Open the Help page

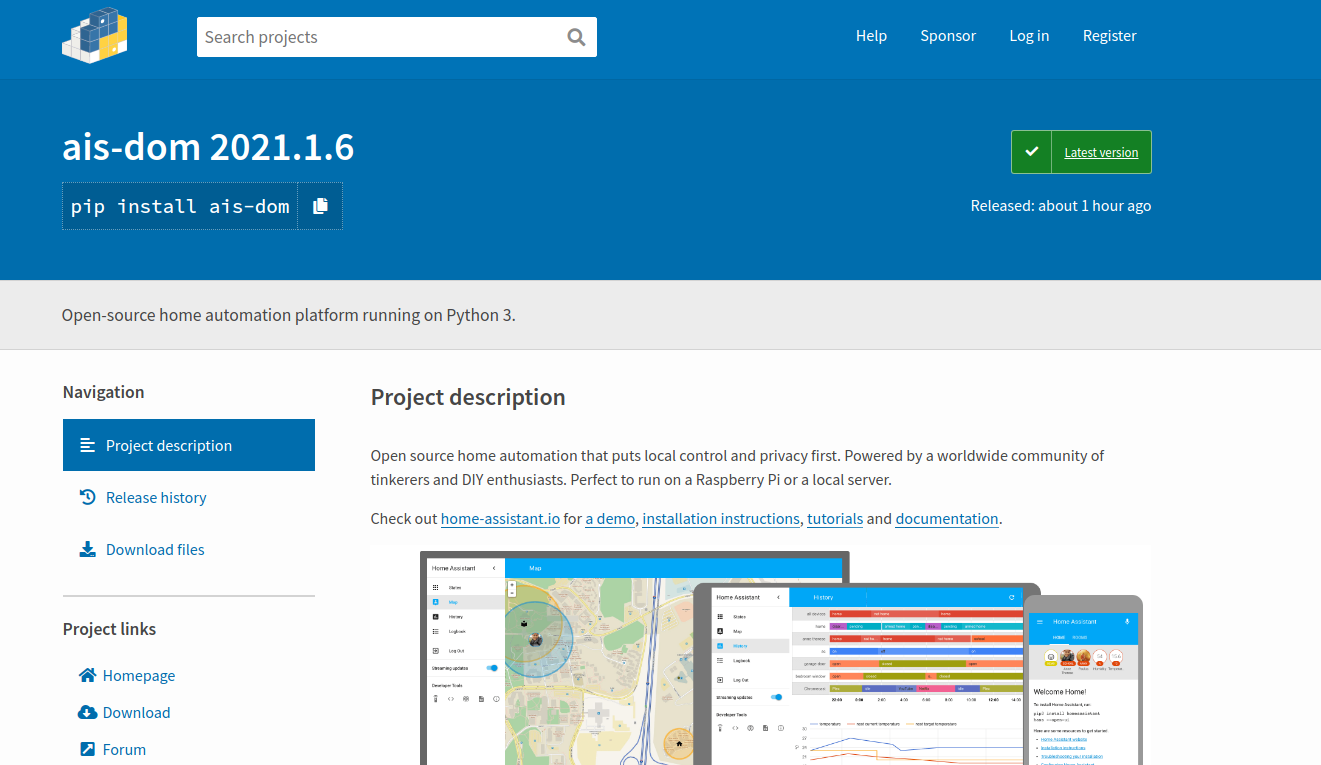(871, 36)
